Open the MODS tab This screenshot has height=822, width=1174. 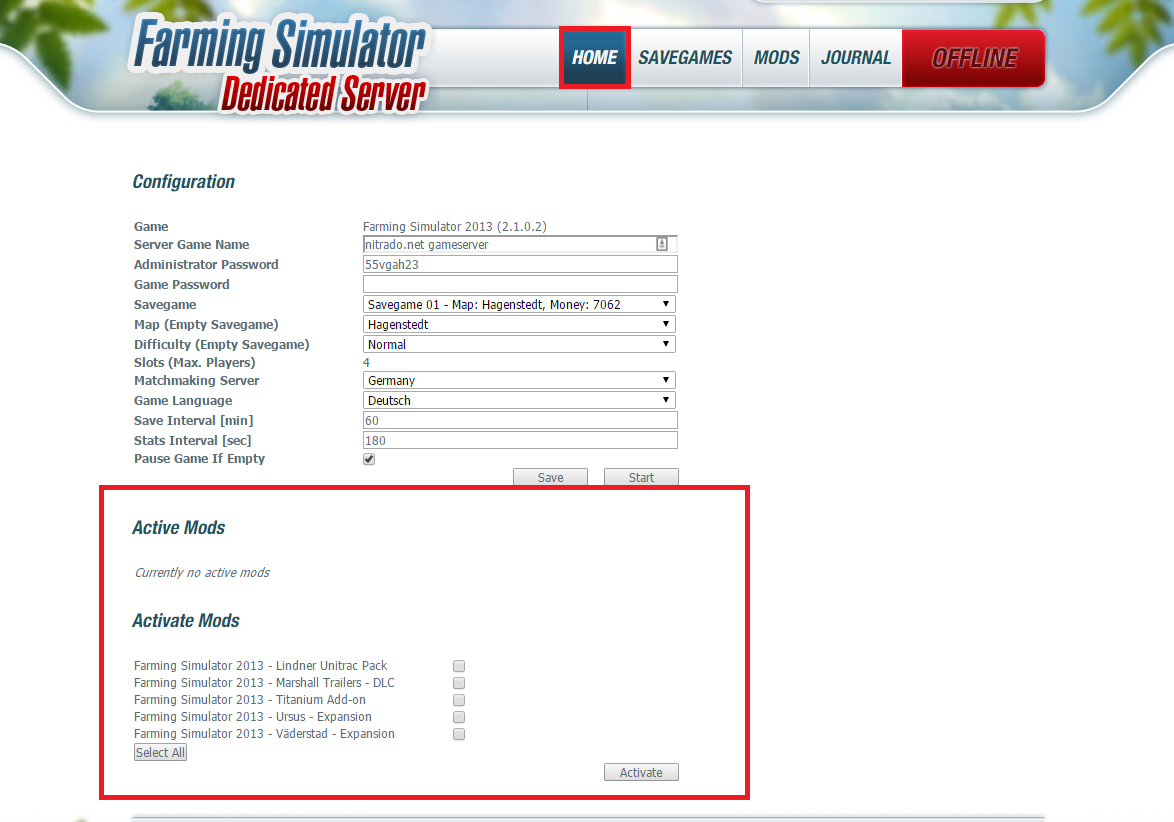(x=775, y=57)
